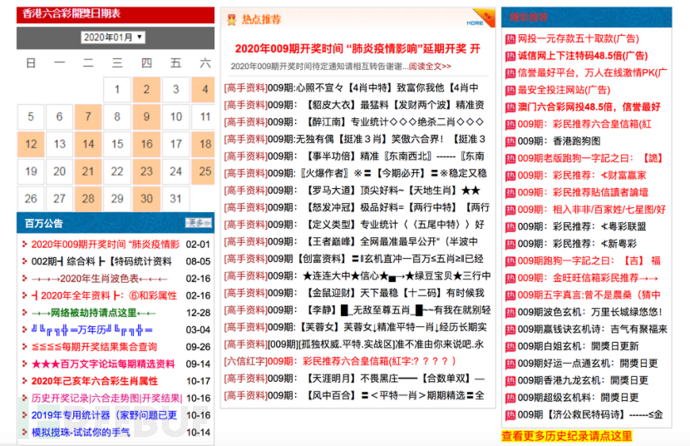This screenshot has width=690, height=446.
Task: Open the 【怒发冲冠】极品好料 post
Action: [x=357, y=208]
